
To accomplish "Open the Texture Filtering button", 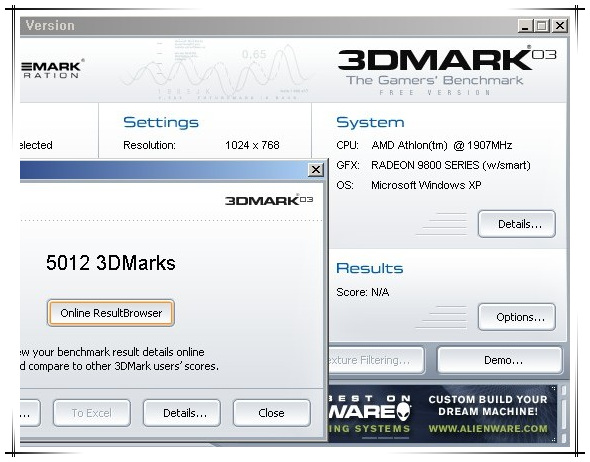I will [376, 360].
